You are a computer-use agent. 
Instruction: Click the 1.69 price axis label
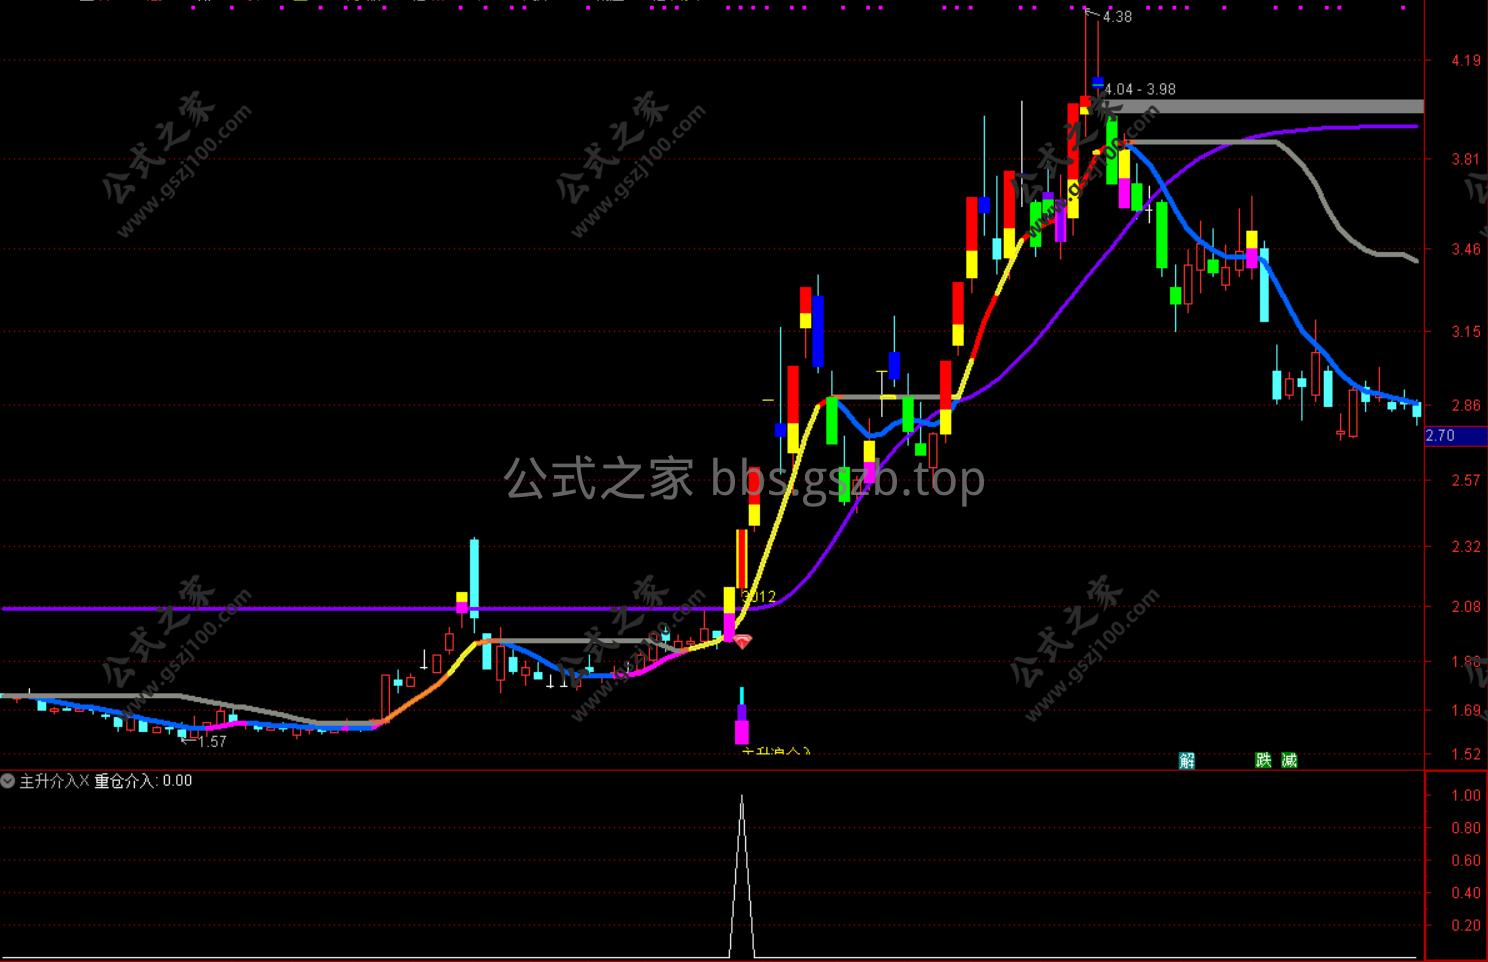pos(1466,711)
